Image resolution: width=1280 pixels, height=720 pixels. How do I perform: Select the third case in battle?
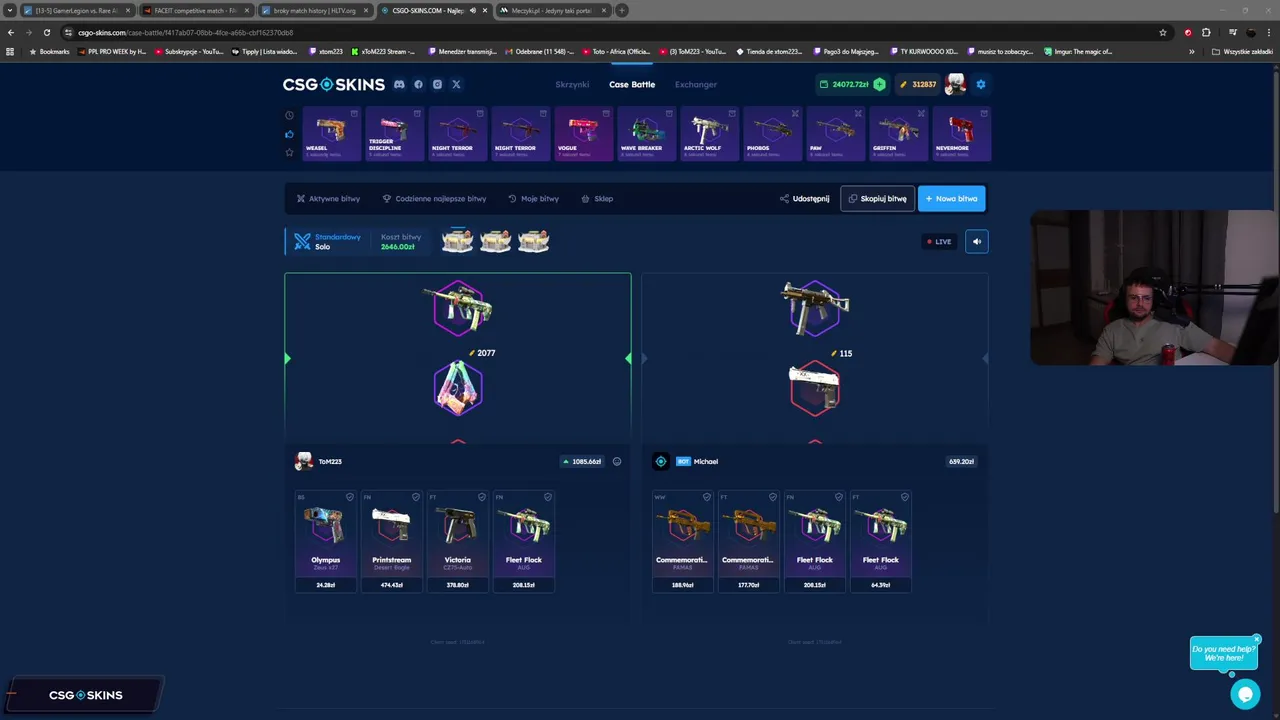click(x=533, y=240)
